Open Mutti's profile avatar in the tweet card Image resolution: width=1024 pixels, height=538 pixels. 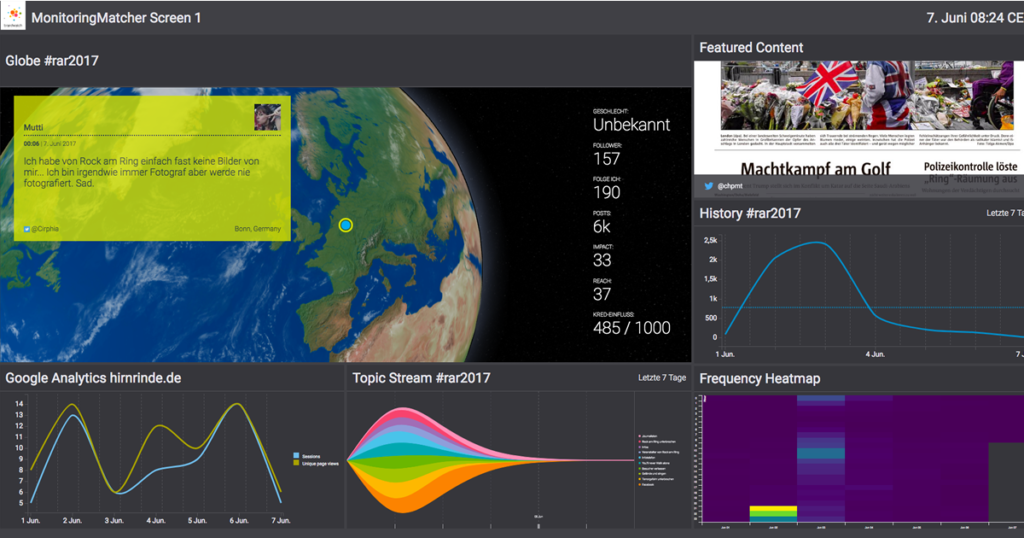[268, 117]
